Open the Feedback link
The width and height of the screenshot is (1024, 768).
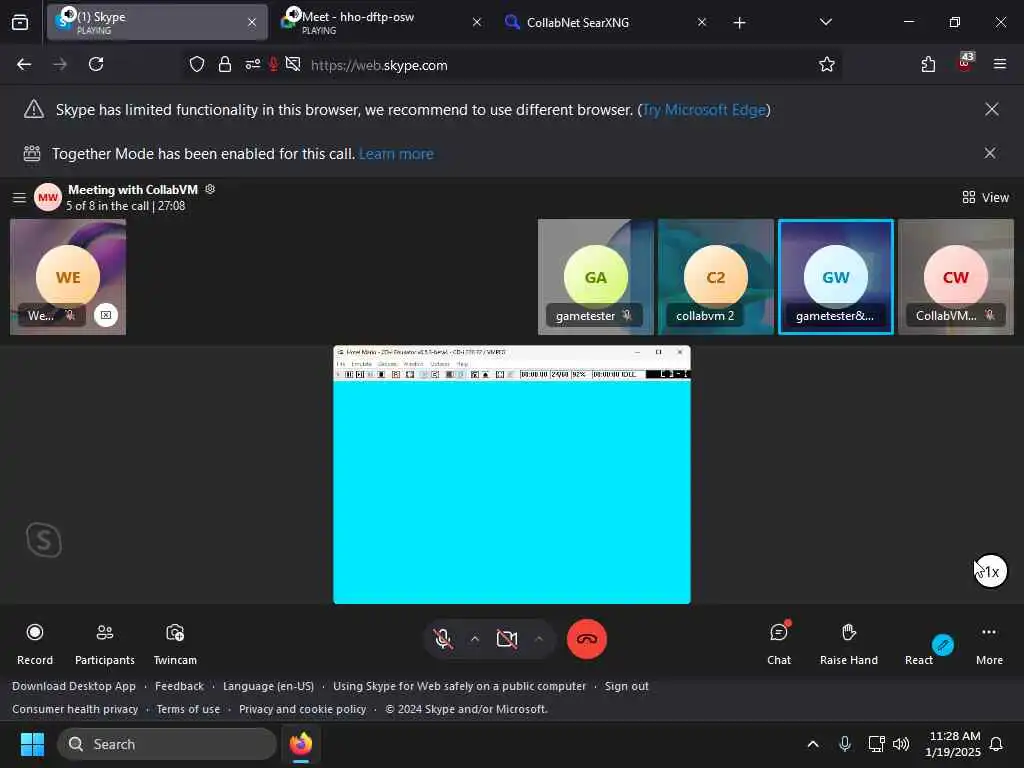(x=180, y=686)
